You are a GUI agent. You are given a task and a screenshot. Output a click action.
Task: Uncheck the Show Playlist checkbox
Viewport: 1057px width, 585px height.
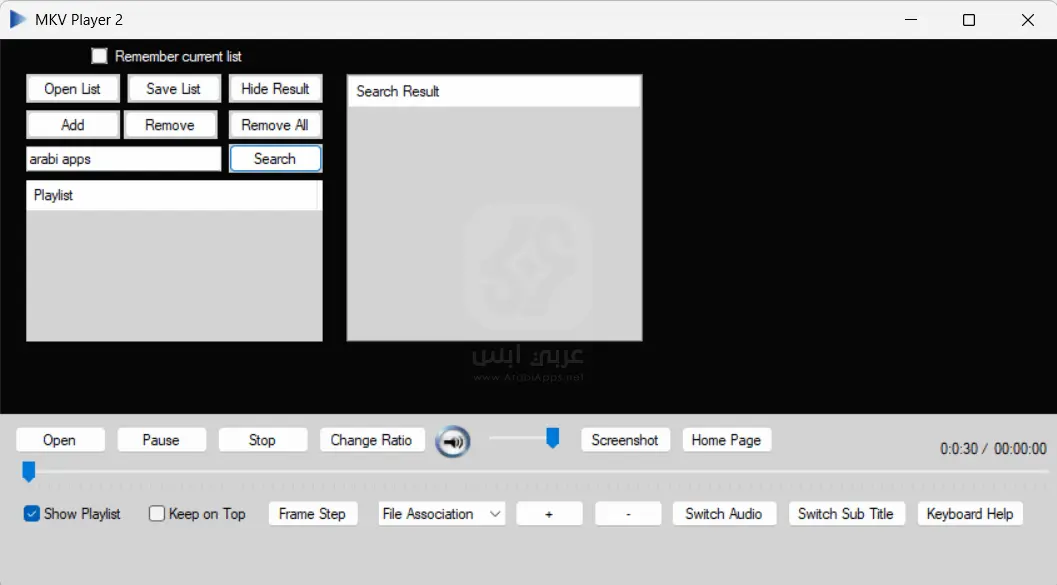tap(32, 514)
